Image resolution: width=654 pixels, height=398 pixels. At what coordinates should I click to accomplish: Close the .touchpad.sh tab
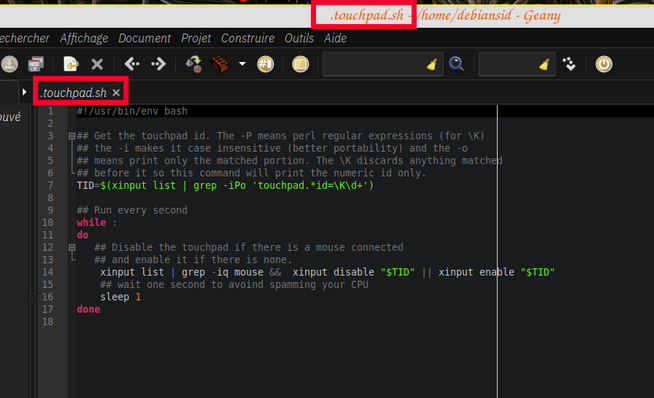pos(116,93)
